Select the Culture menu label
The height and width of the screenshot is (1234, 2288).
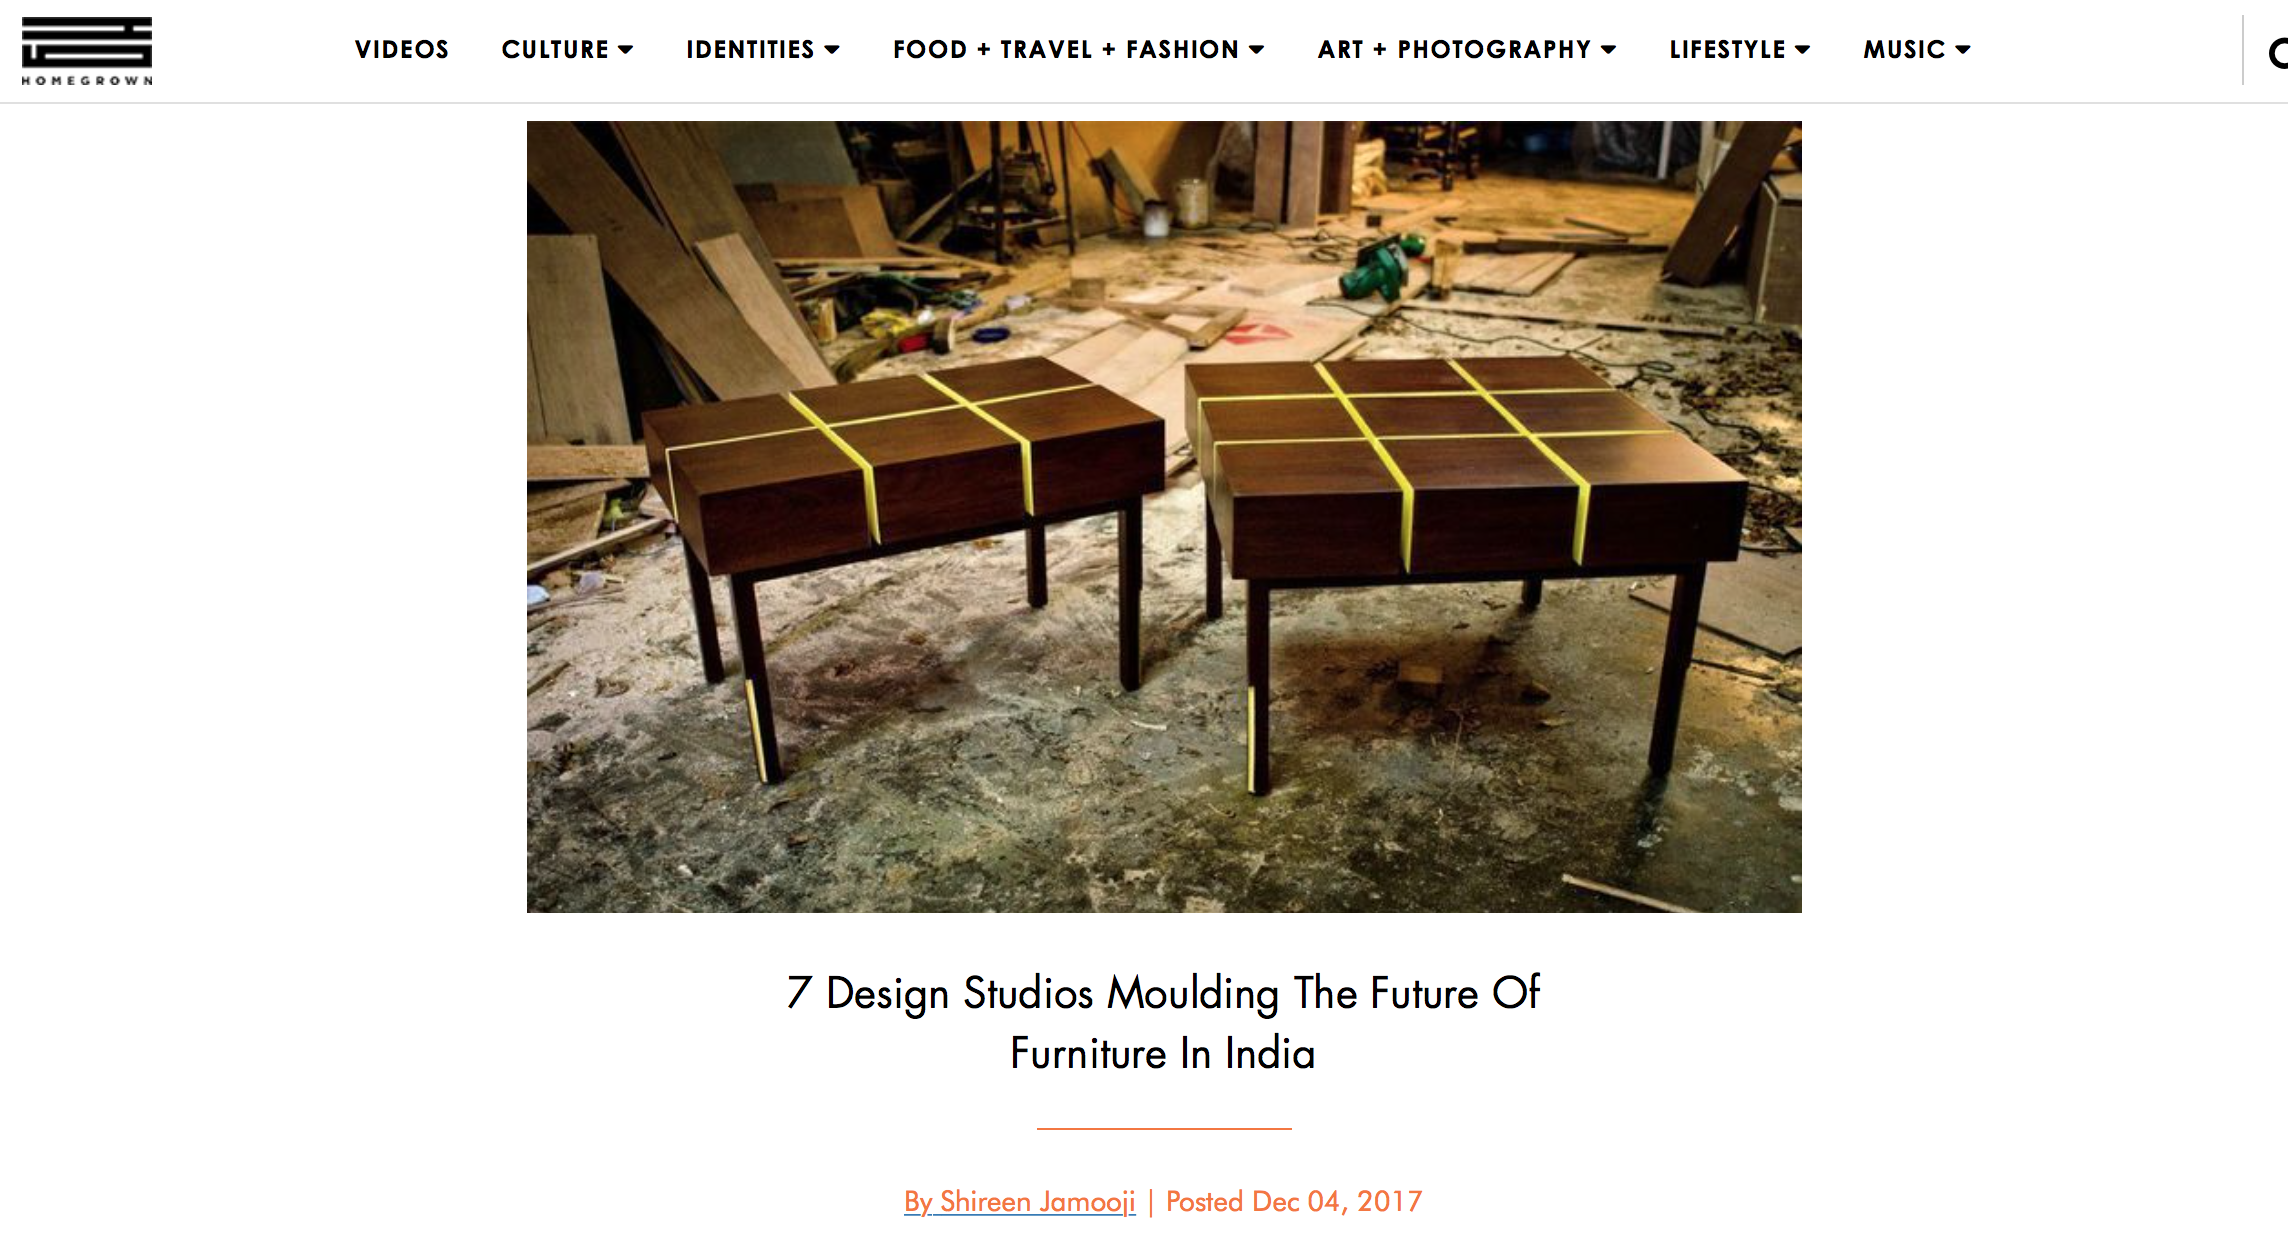click(555, 49)
